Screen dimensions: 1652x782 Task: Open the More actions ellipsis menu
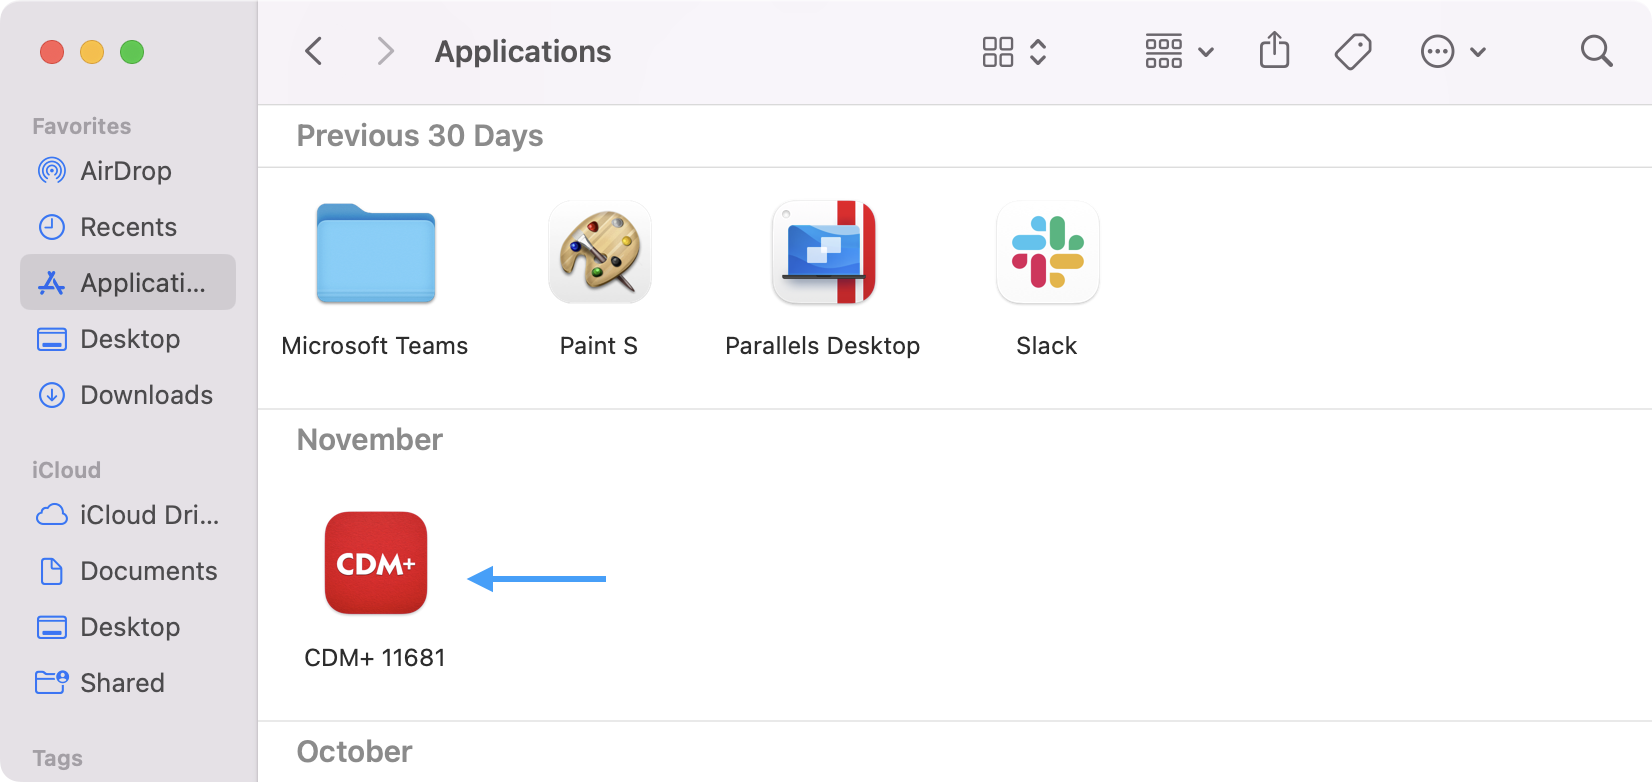pyautogui.click(x=1452, y=52)
